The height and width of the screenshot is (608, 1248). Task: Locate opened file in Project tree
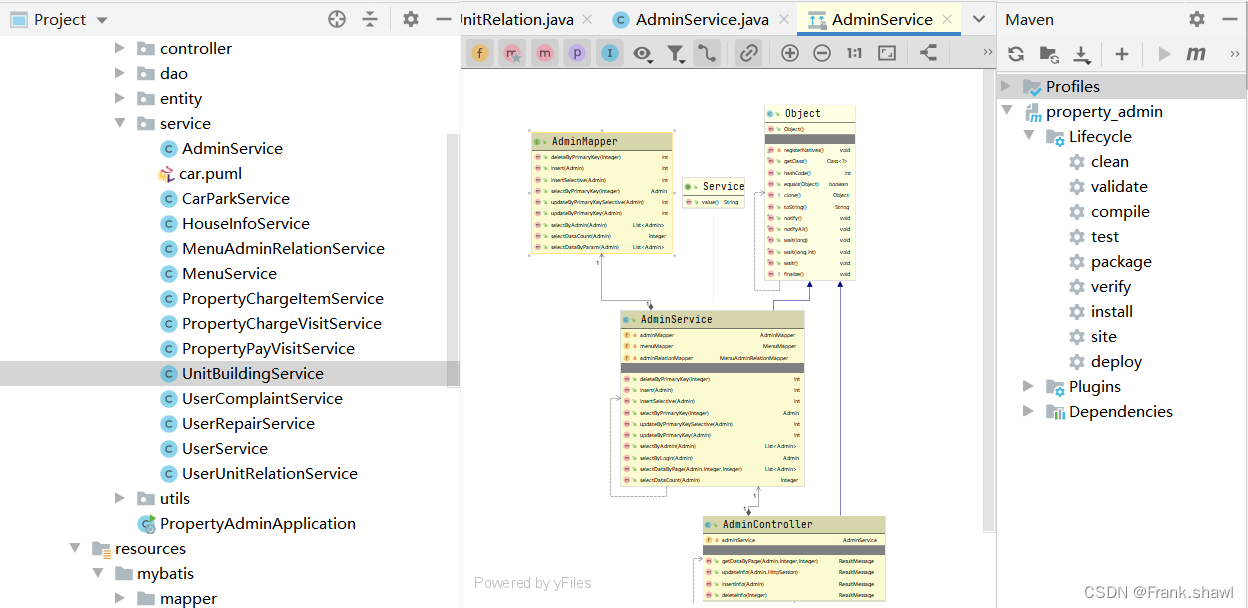click(337, 19)
